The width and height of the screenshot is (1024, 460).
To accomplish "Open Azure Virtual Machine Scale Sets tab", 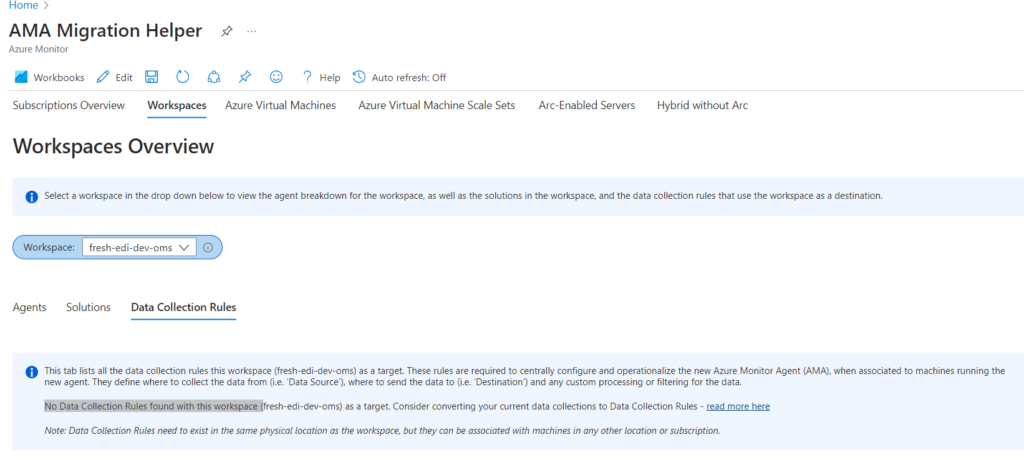I will (x=437, y=105).
